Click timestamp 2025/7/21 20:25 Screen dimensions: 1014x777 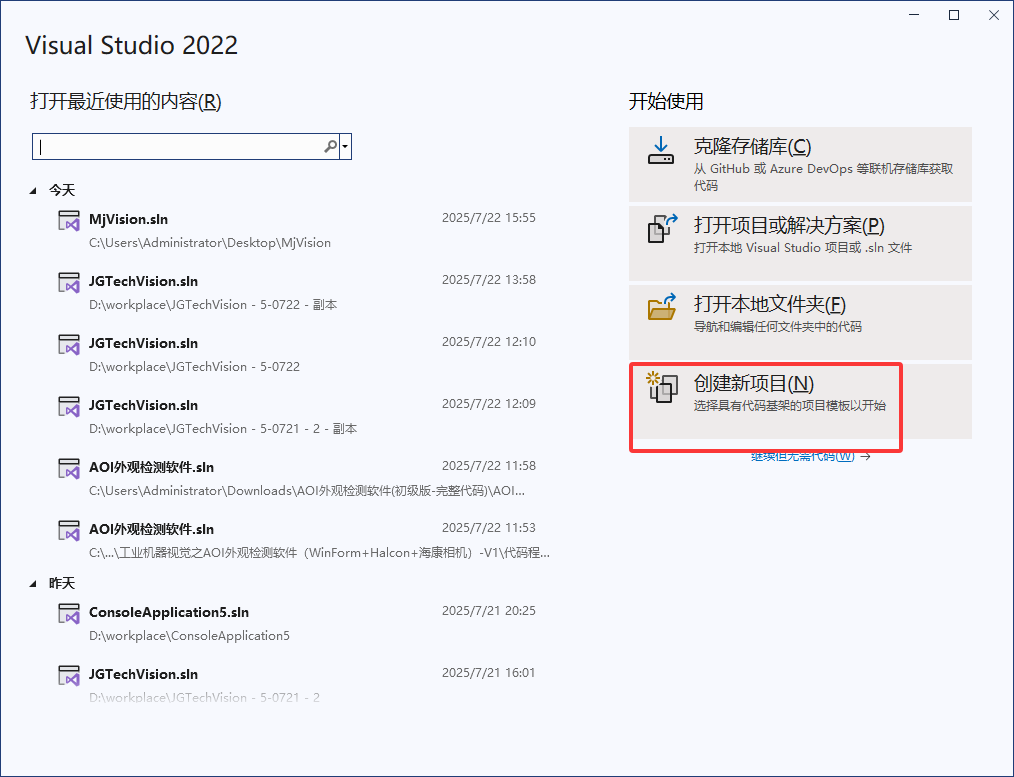tap(488, 612)
